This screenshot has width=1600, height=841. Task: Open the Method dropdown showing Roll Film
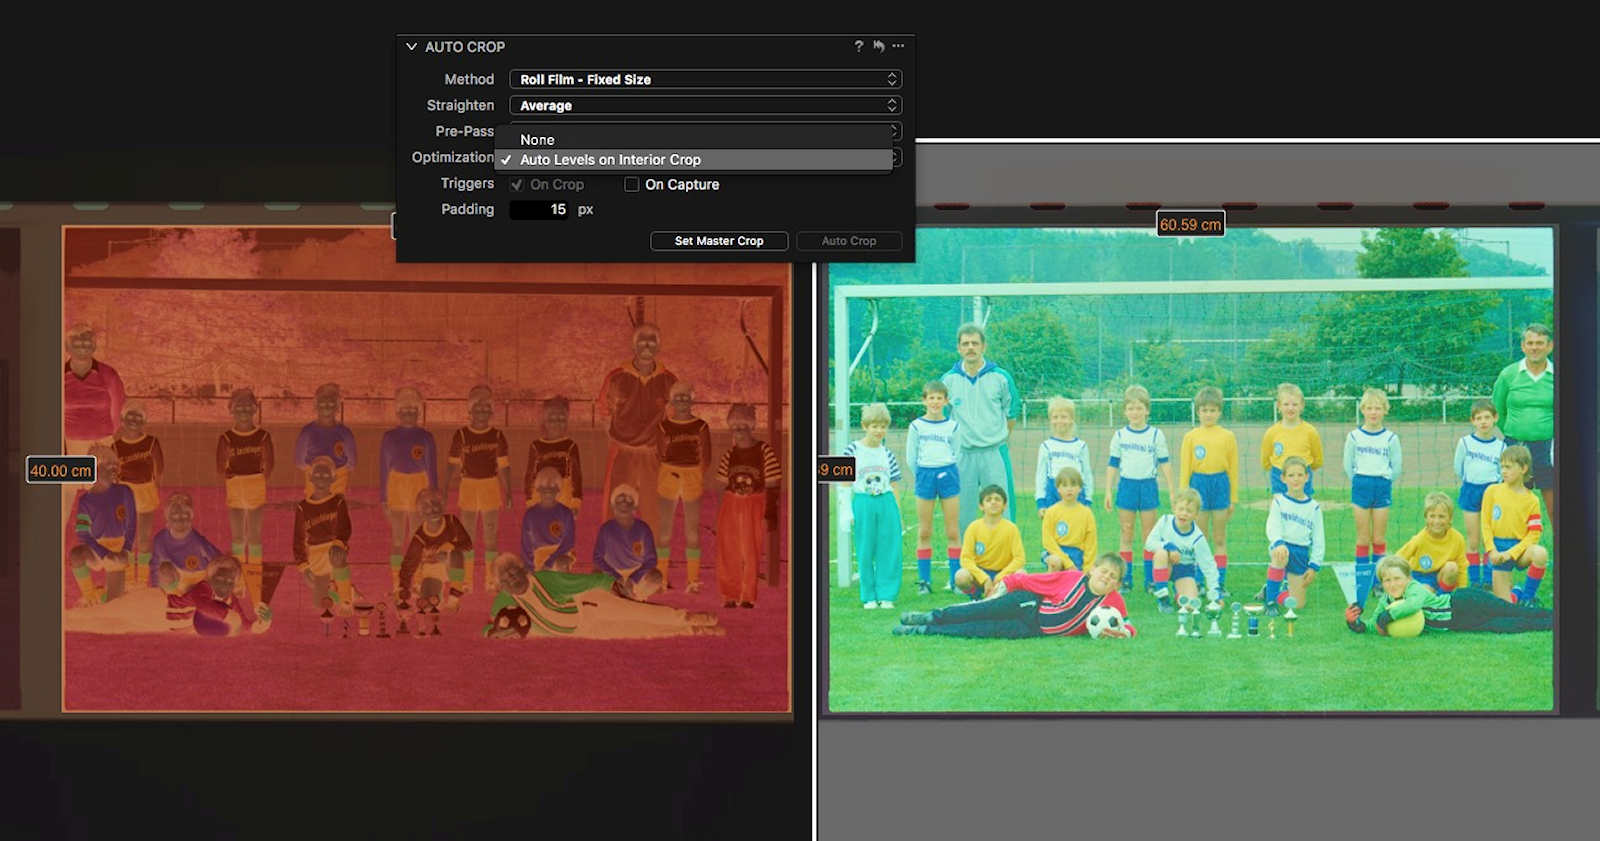(705, 79)
